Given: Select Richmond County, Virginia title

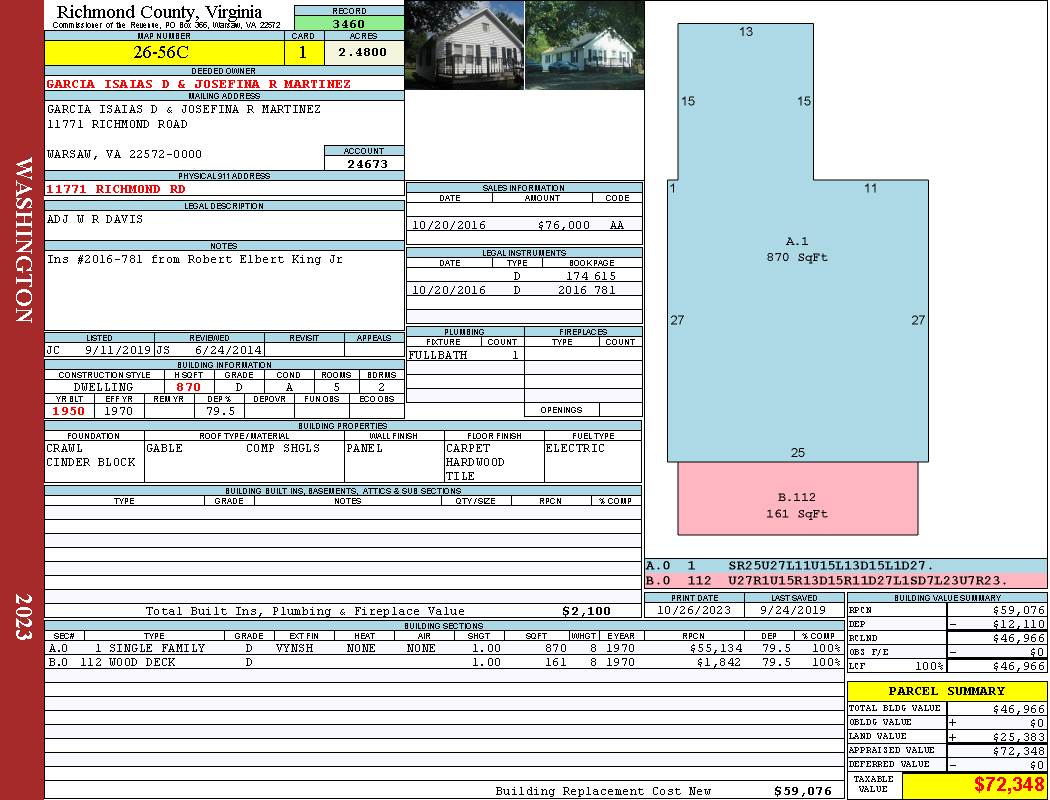Looking at the screenshot, I should click(x=159, y=11).
